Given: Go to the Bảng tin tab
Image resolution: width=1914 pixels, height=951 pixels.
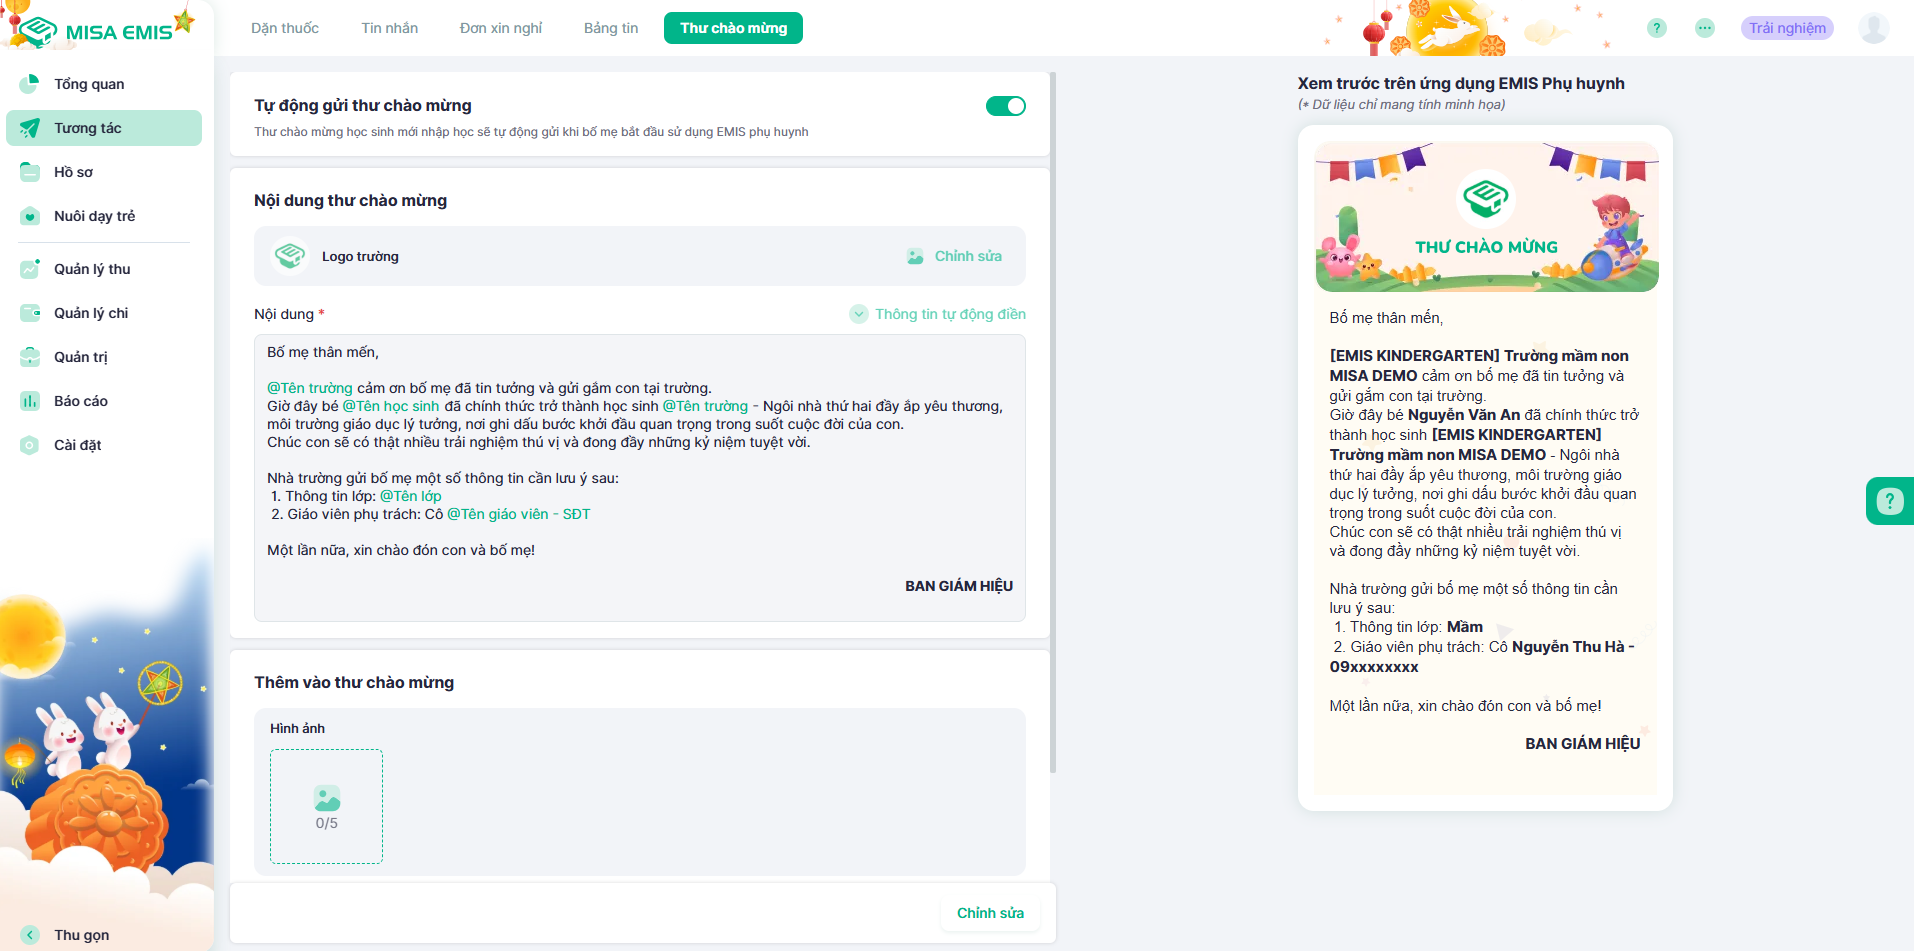Looking at the screenshot, I should pyautogui.click(x=610, y=28).
